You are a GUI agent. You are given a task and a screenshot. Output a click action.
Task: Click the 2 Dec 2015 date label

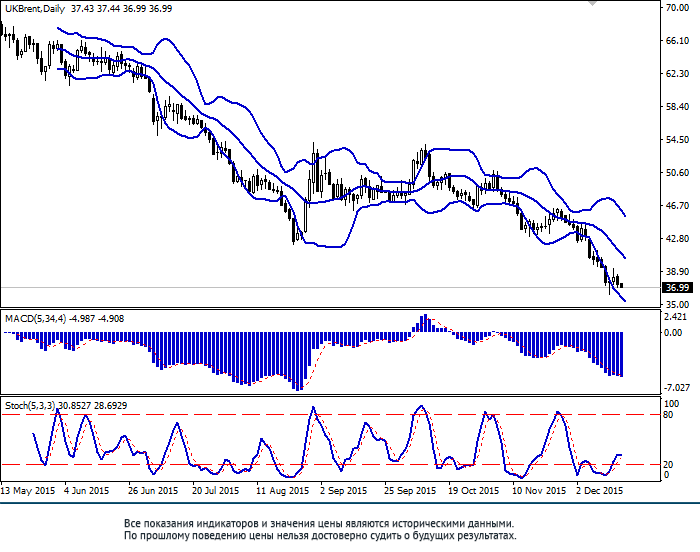click(x=600, y=491)
